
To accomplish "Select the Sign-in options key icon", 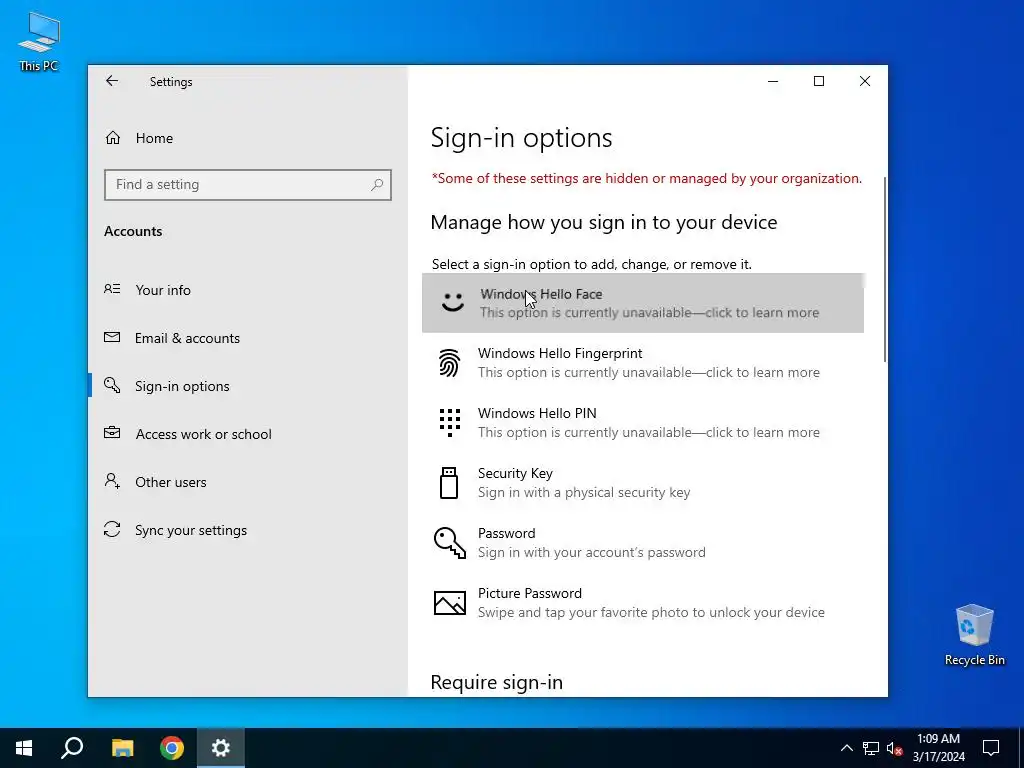I will point(112,385).
